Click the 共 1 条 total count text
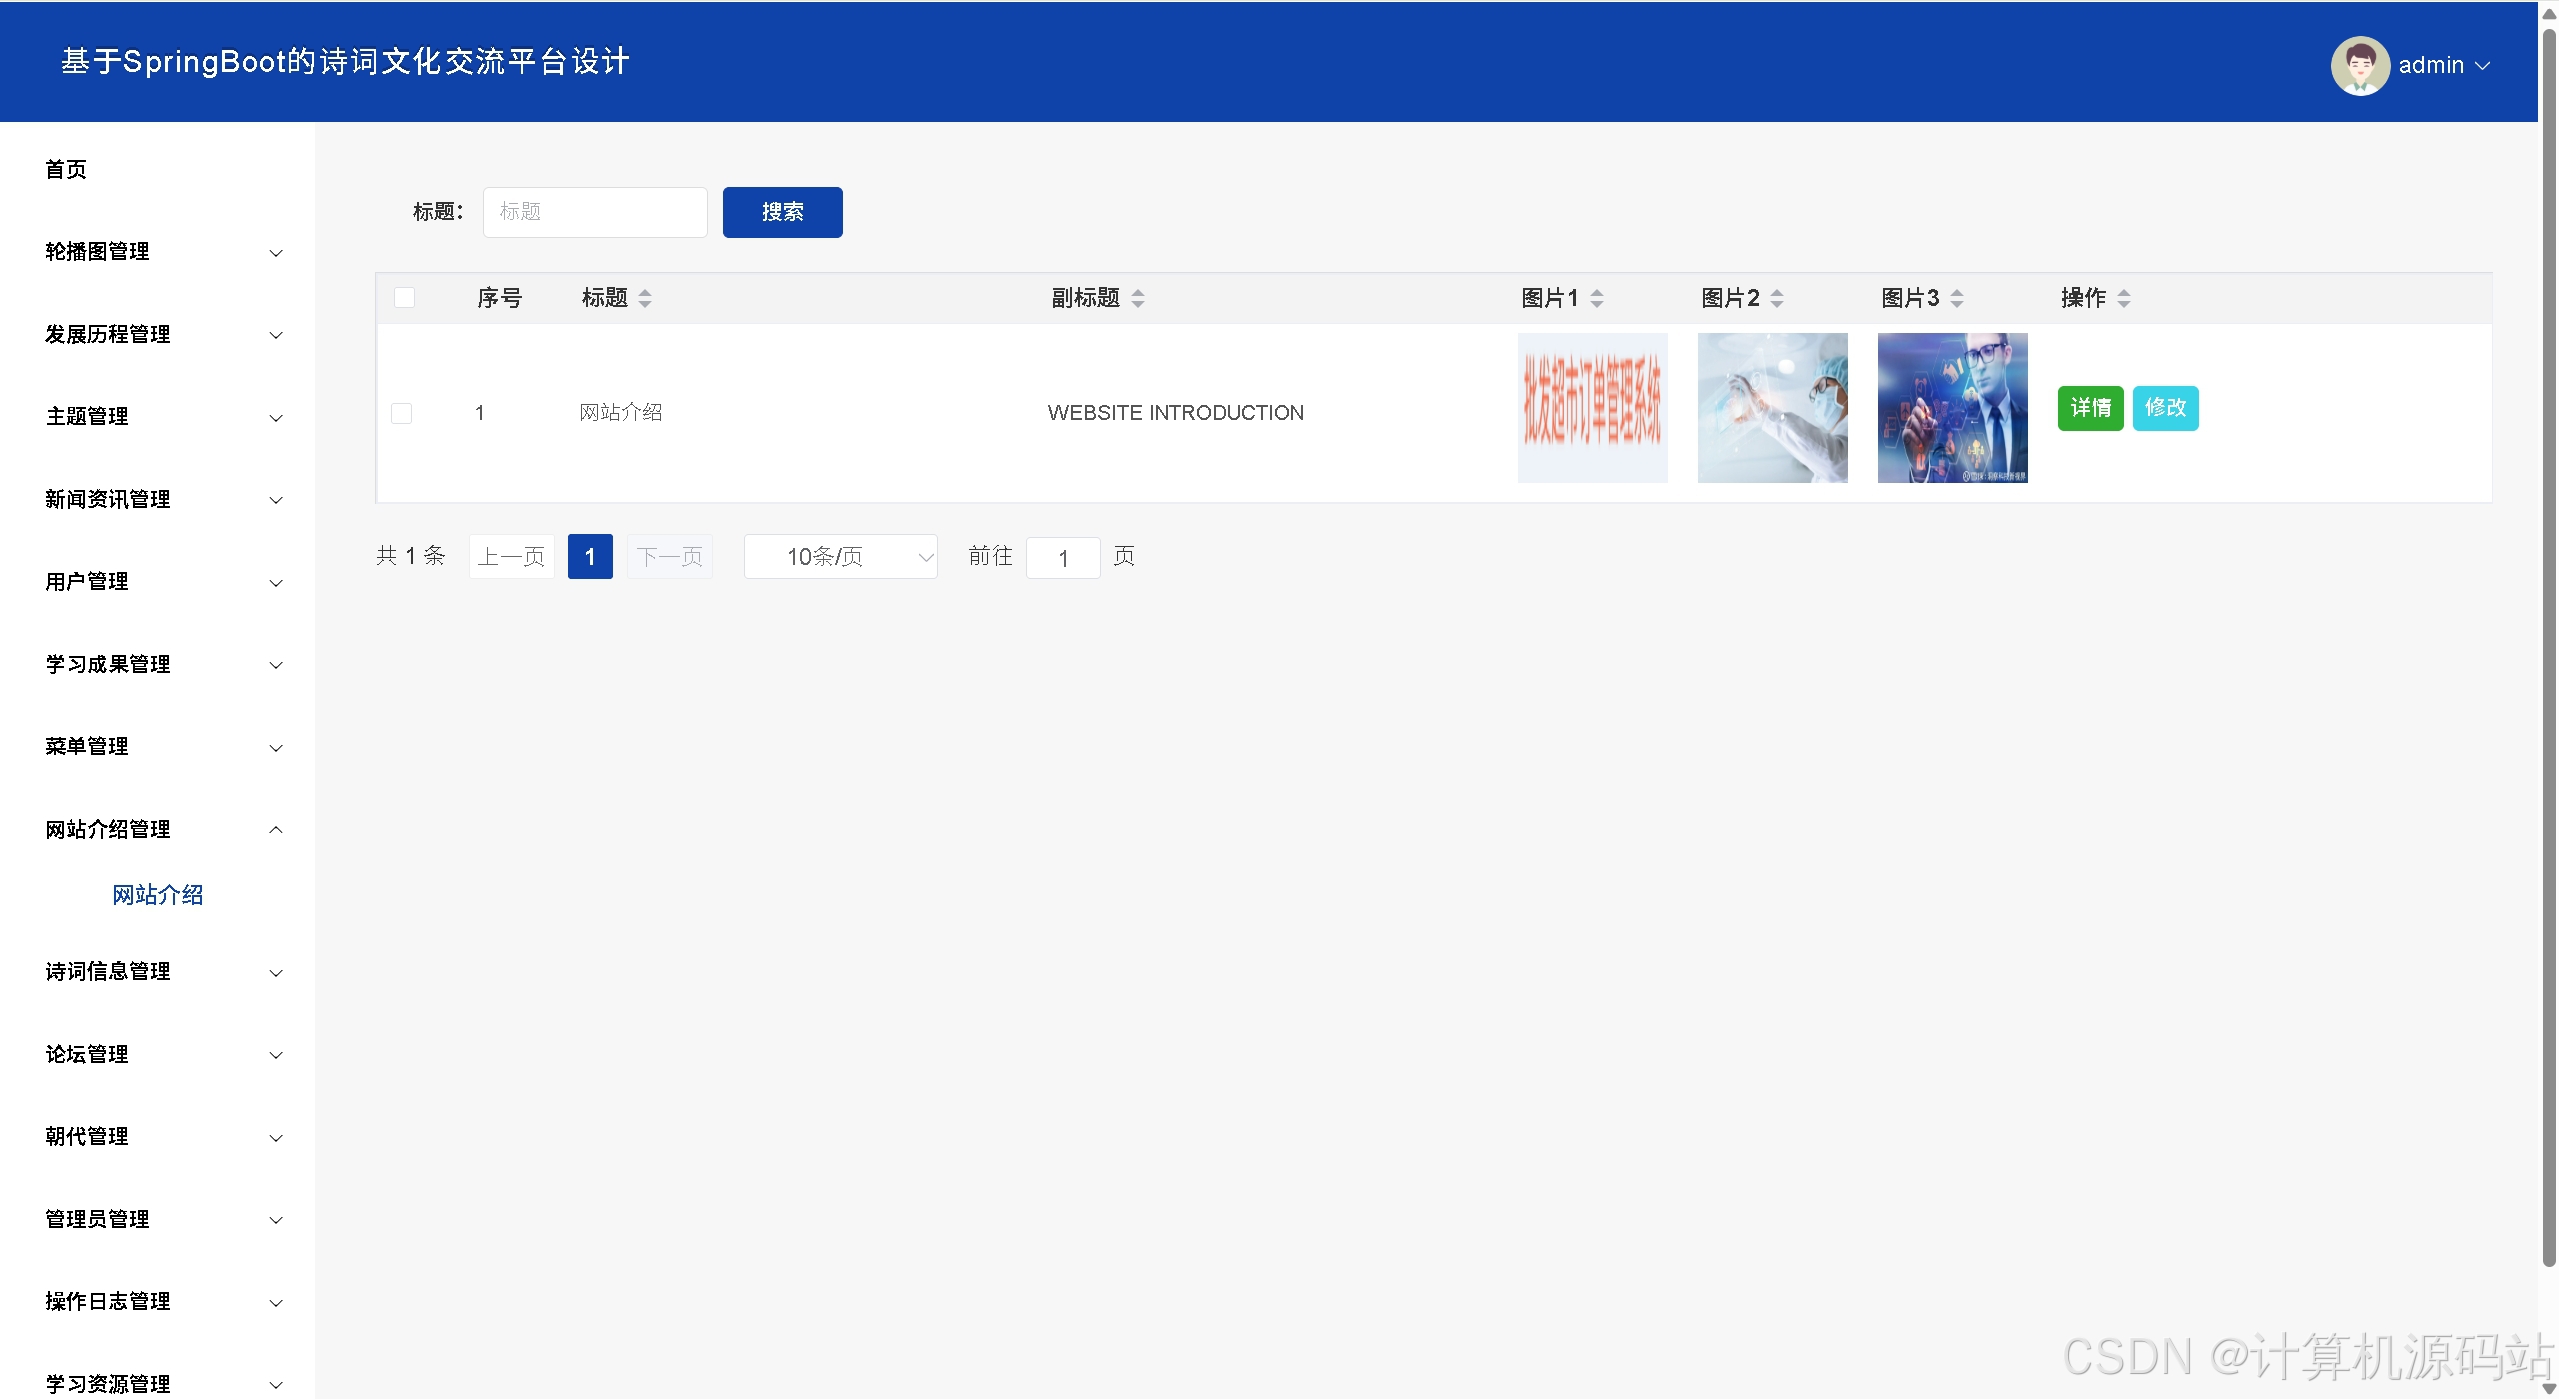 point(410,556)
